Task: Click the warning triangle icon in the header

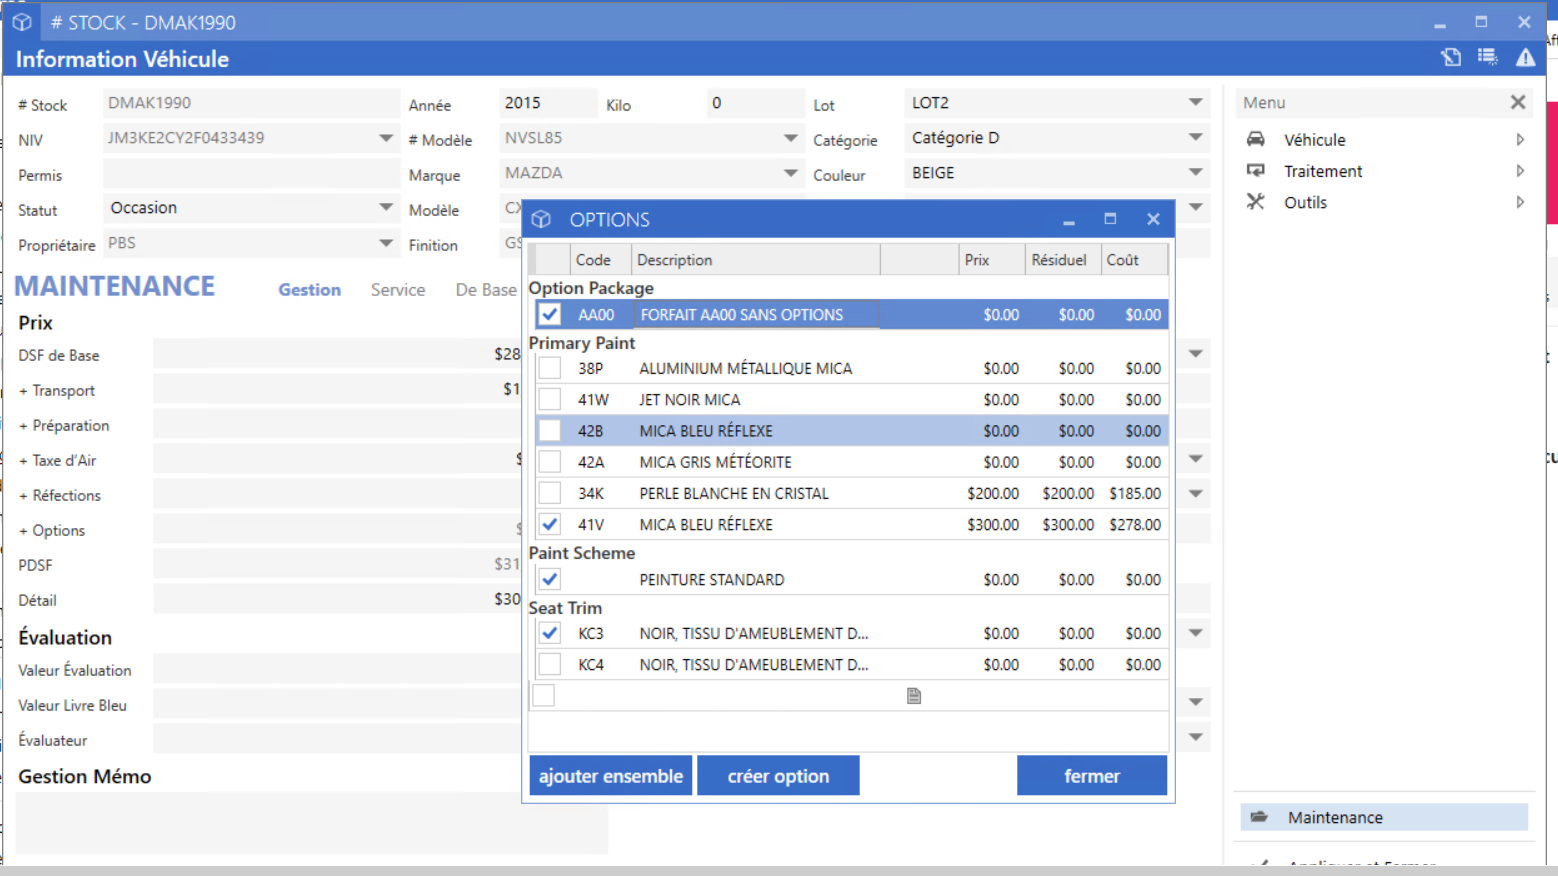Action: [x=1525, y=58]
